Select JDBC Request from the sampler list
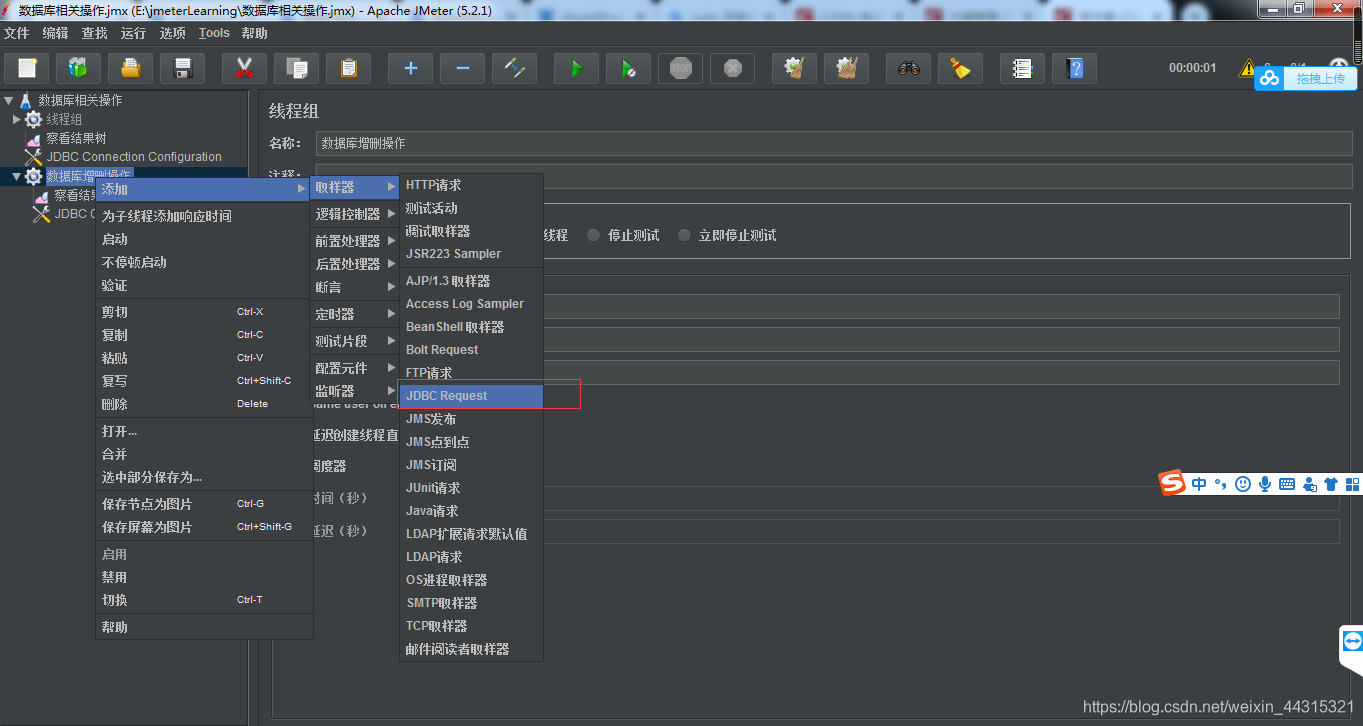This screenshot has width=1363, height=726. 471,396
